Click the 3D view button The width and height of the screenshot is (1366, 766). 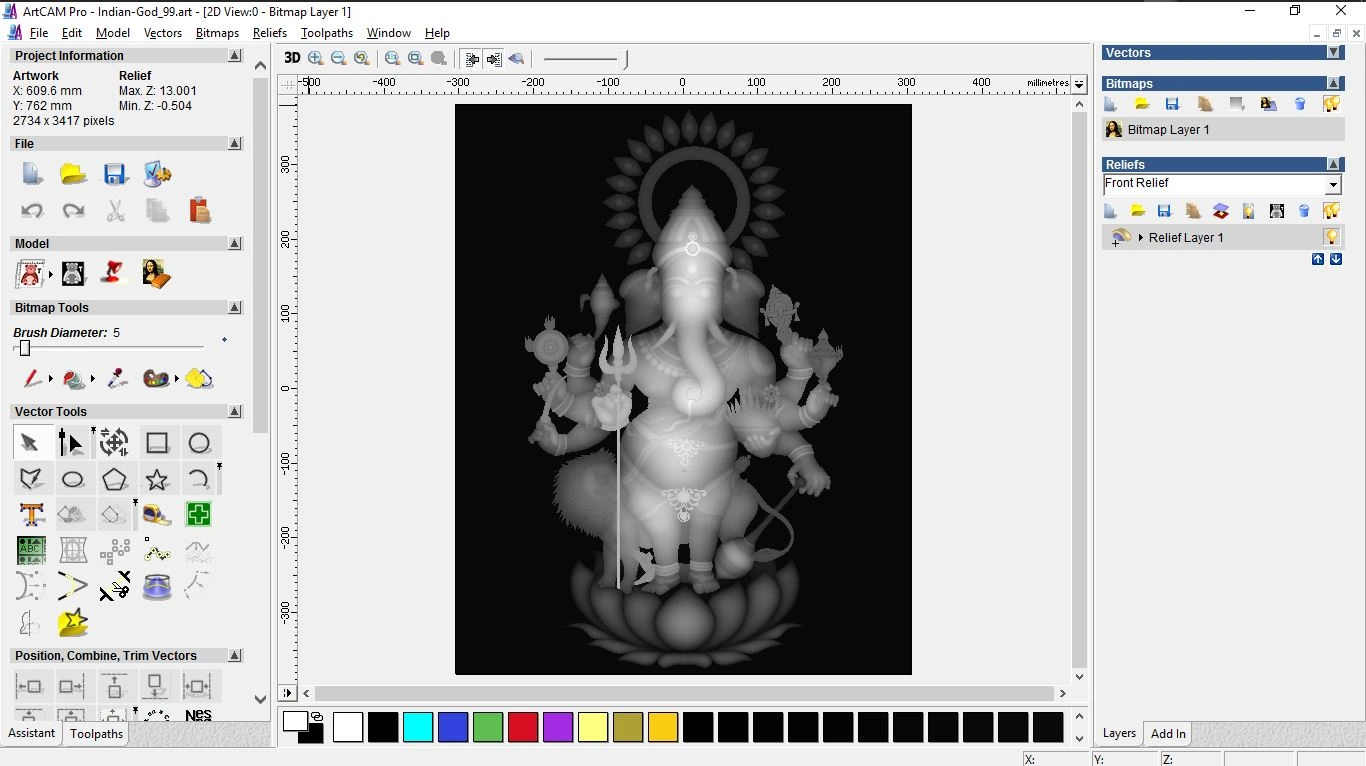pos(292,58)
